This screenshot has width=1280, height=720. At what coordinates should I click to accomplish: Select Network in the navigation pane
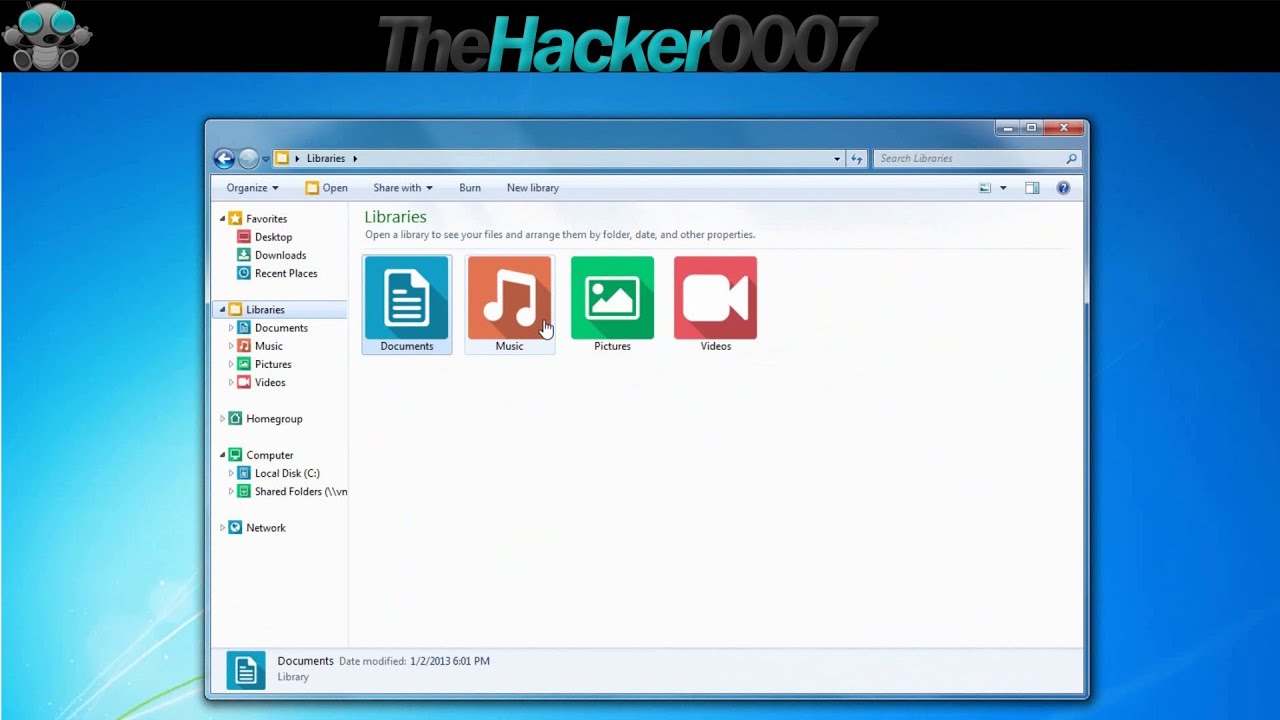coord(266,527)
